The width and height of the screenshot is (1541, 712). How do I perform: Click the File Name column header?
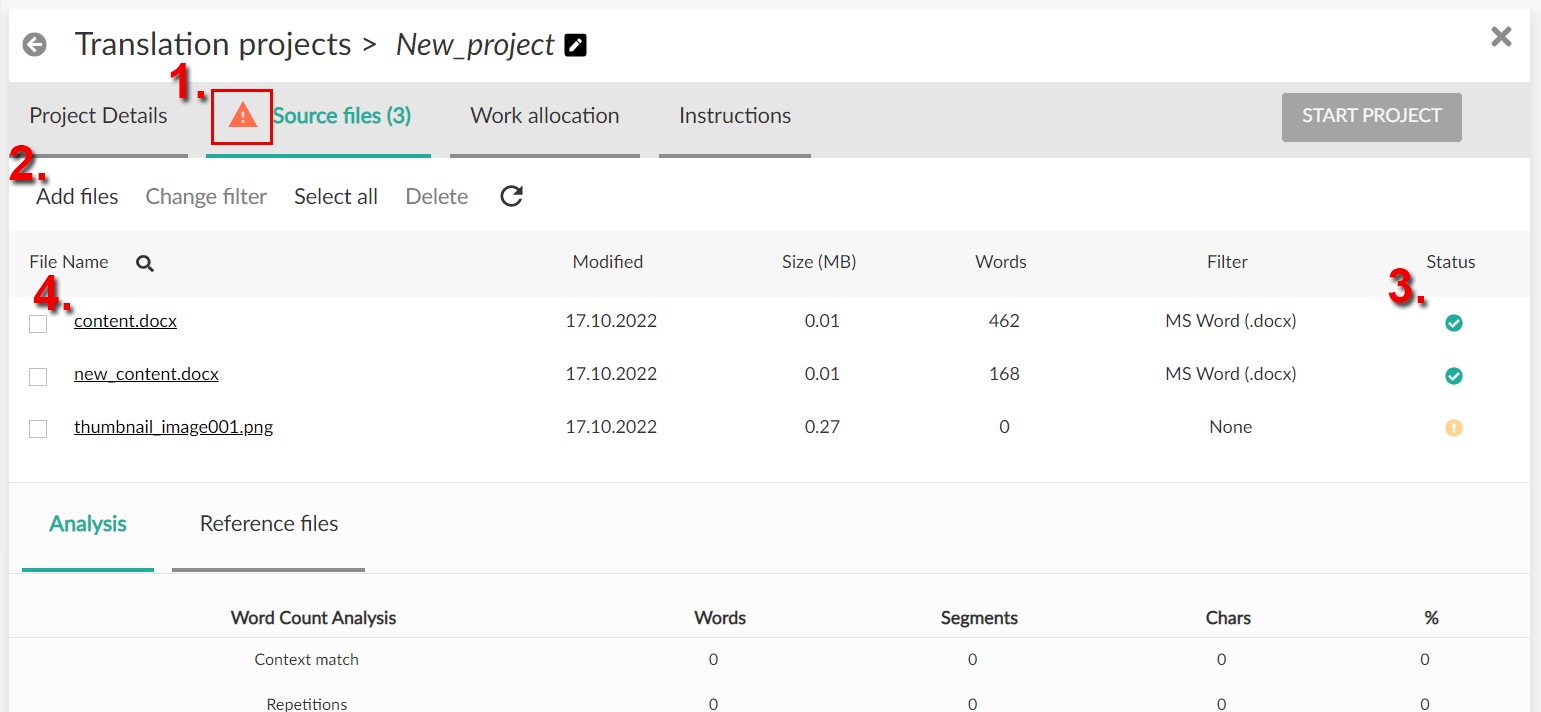69,262
